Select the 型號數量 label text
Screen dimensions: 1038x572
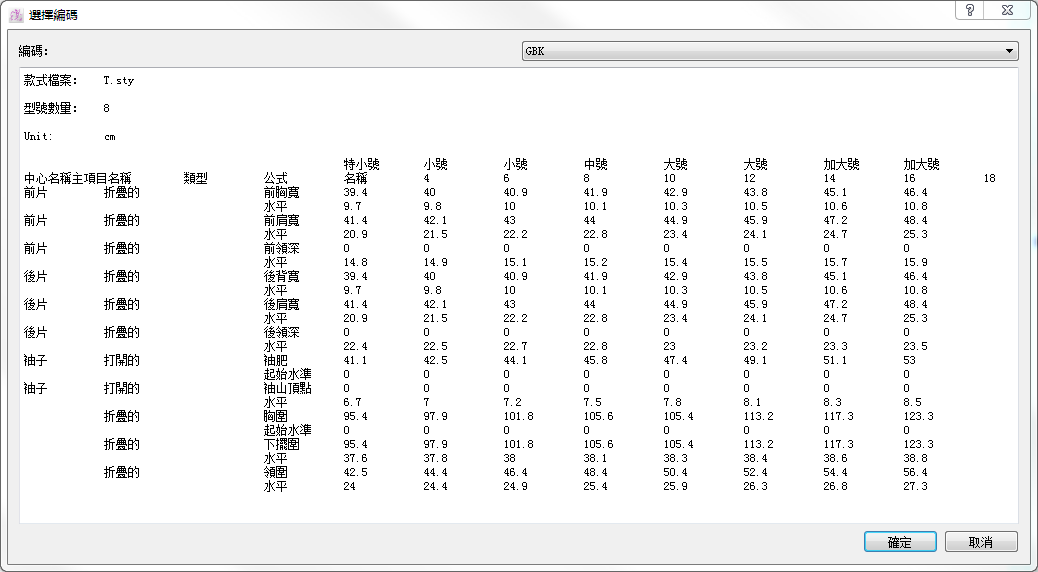51,108
